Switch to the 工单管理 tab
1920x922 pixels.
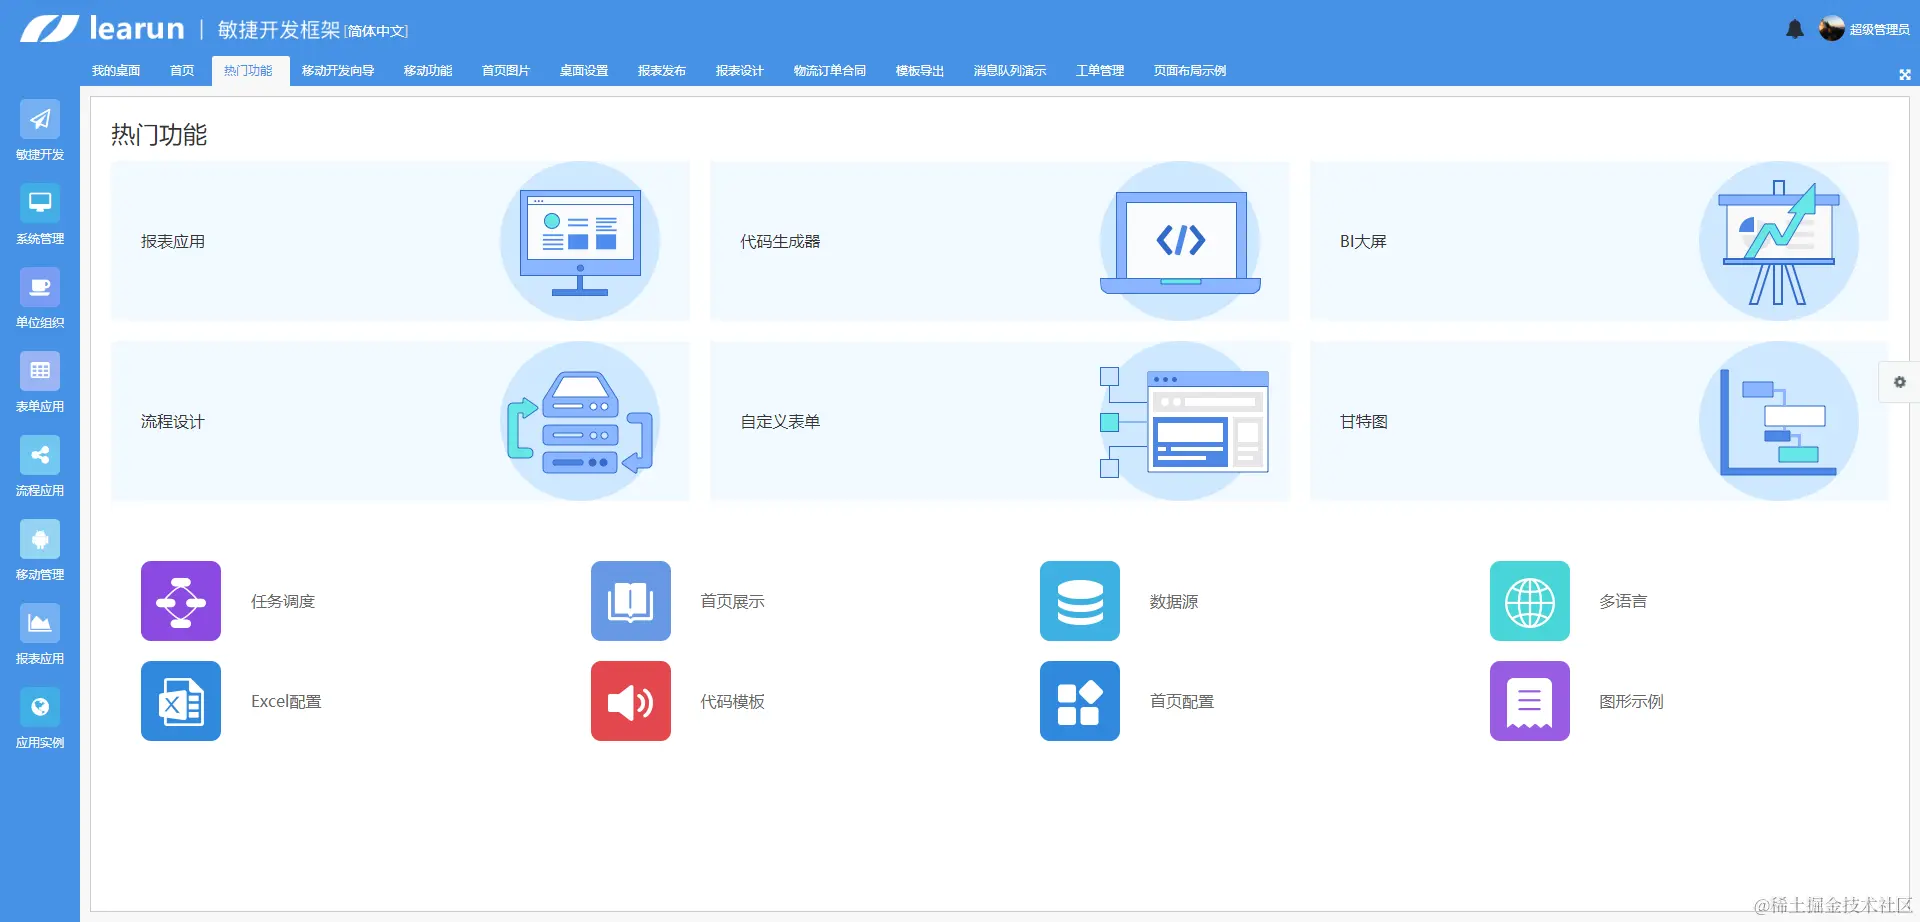click(1100, 71)
